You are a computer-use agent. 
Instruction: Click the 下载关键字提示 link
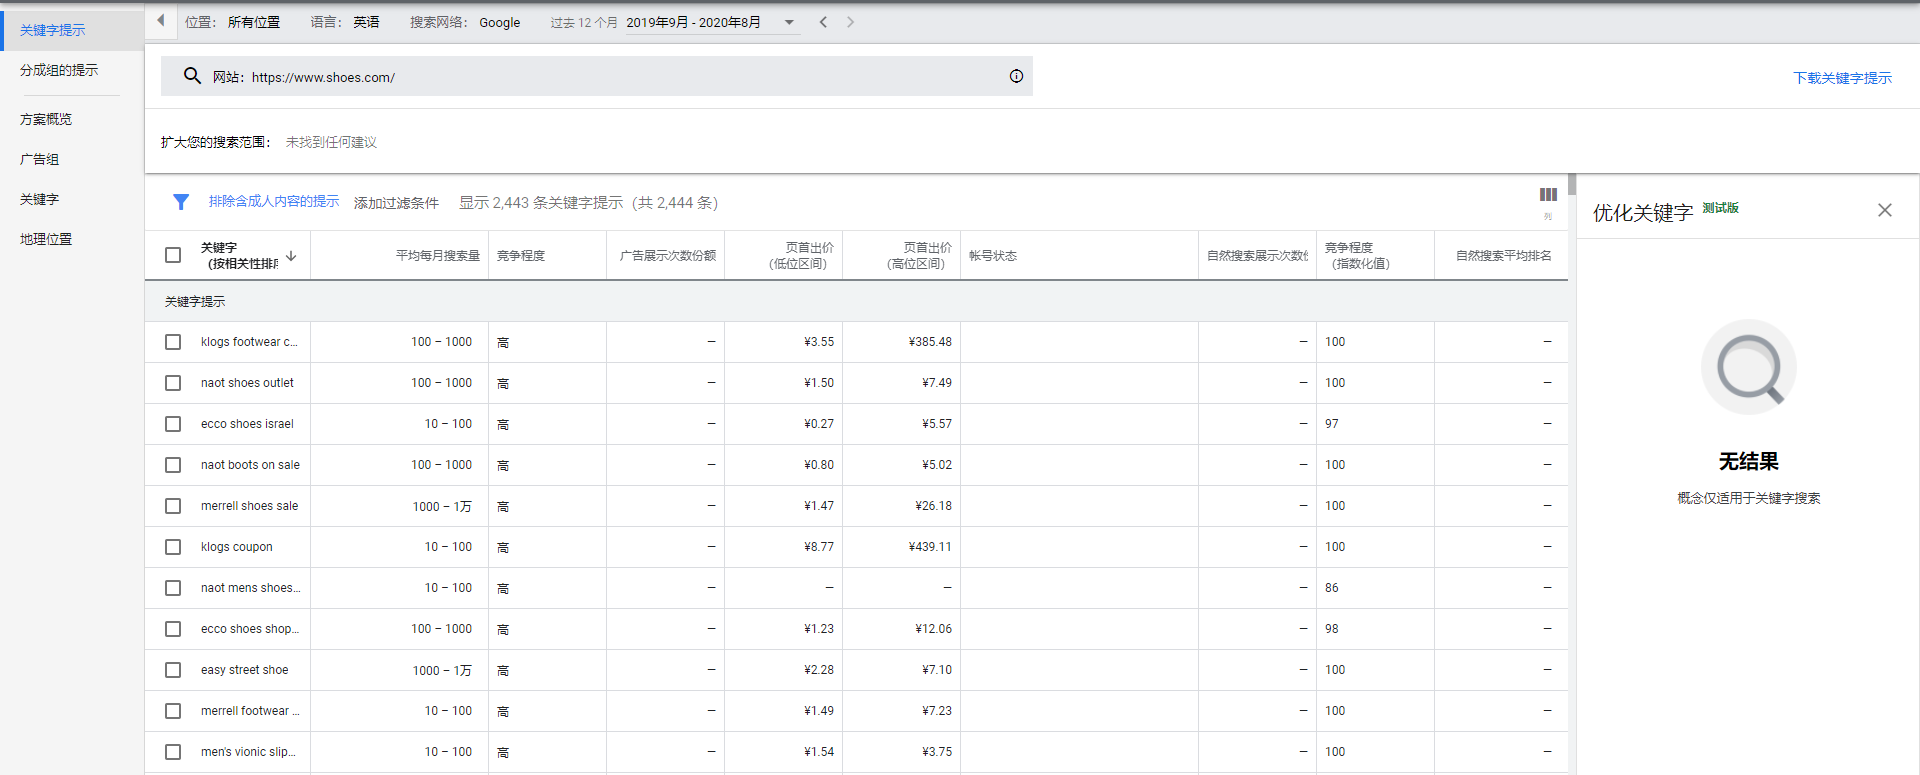click(x=1842, y=78)
